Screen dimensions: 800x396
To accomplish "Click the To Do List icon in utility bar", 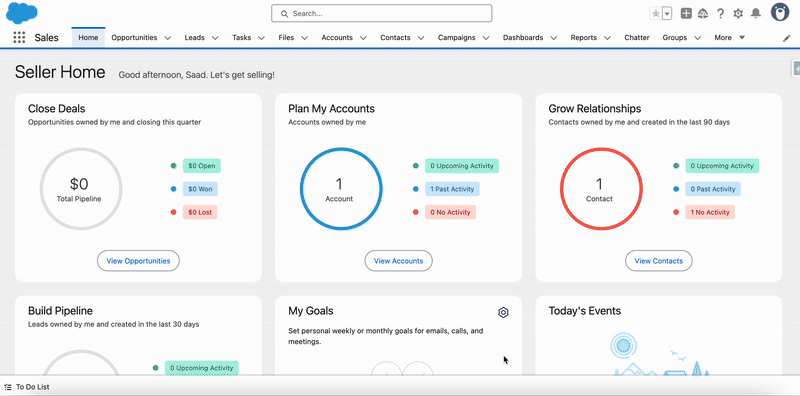I will point(8,387).
